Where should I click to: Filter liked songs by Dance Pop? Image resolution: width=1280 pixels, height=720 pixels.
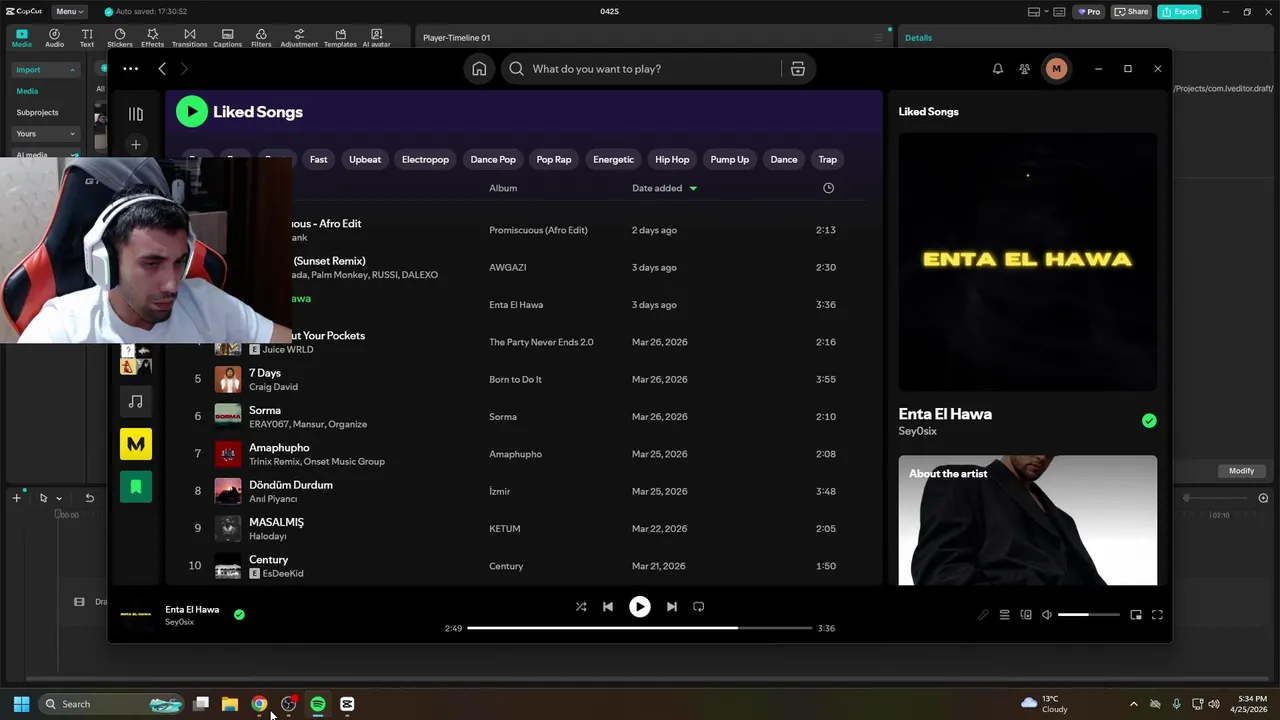[x=493, y=159]
